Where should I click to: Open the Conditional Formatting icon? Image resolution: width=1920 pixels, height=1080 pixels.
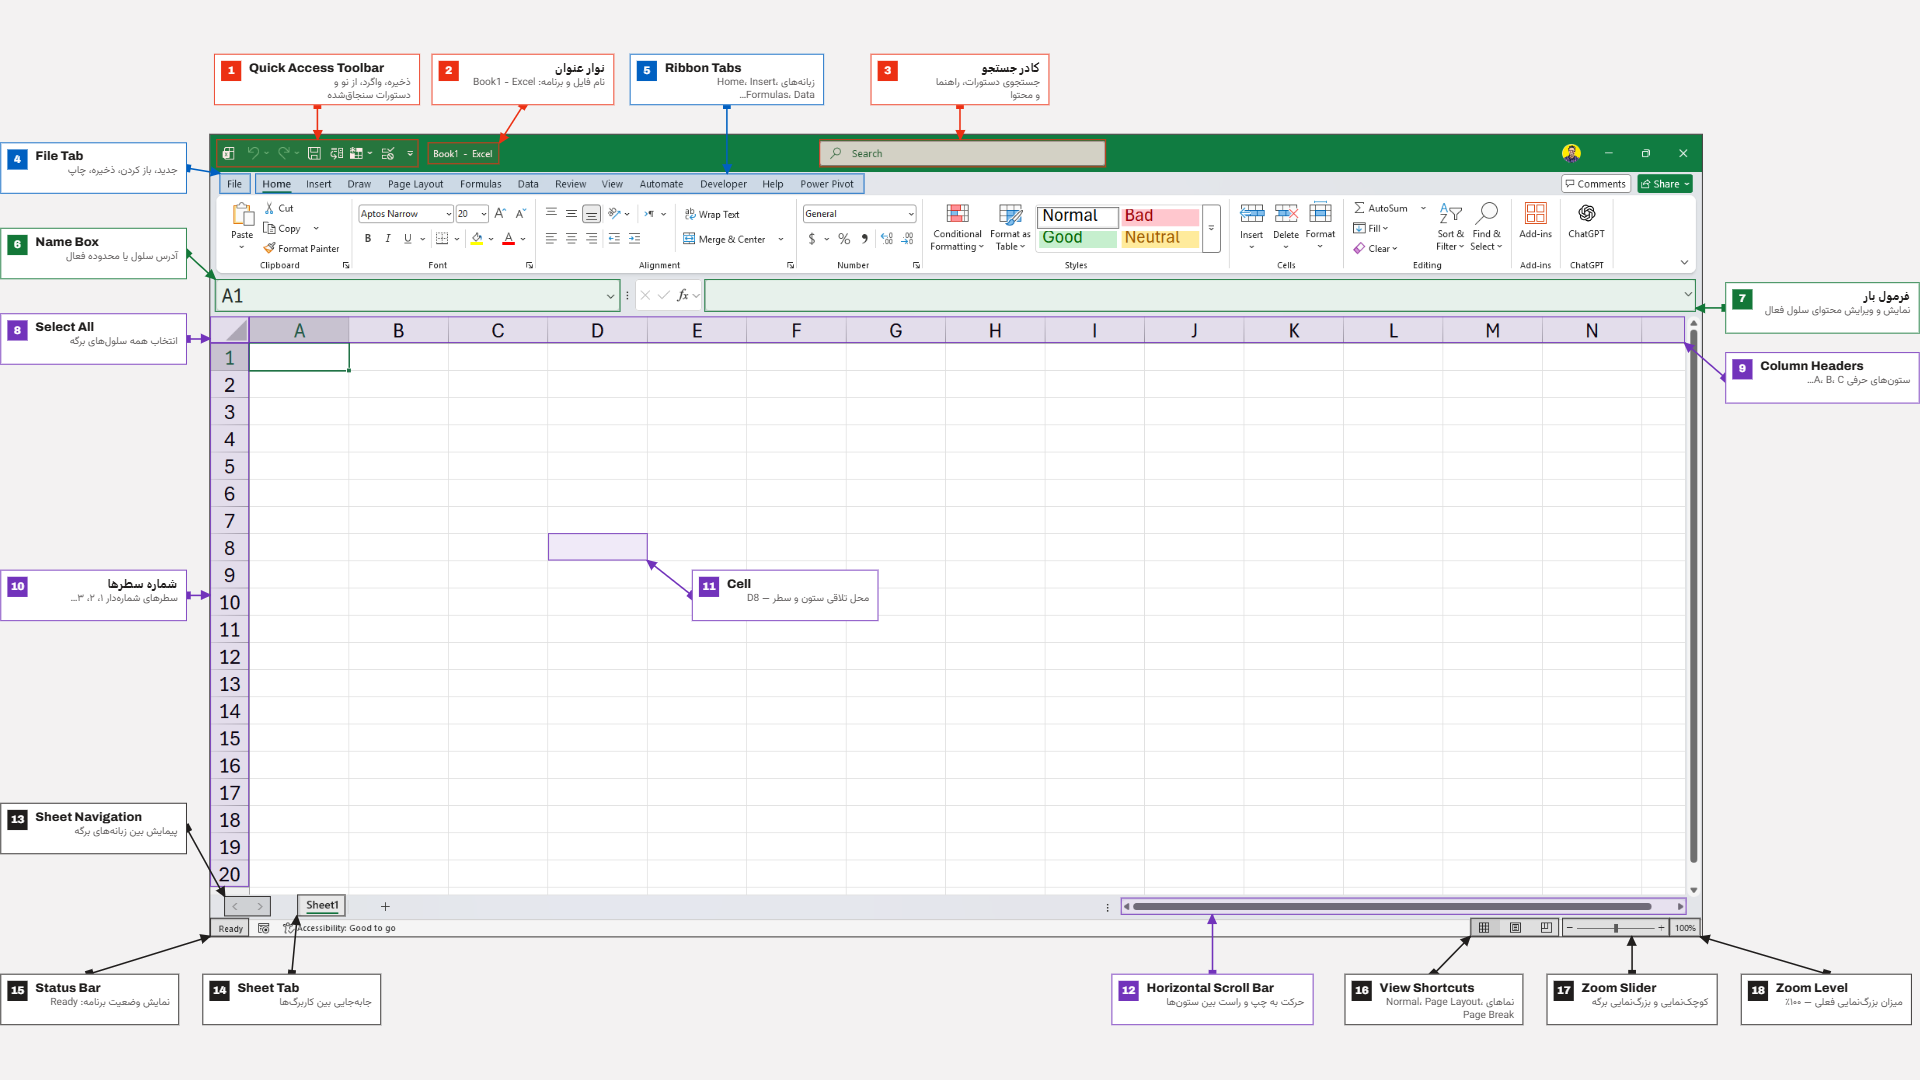[x=957, y=213]
